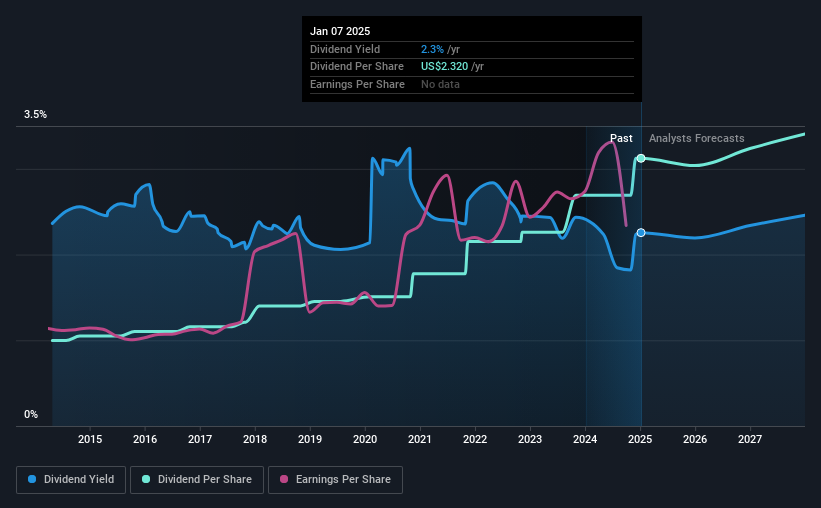The height and width of the screenshot is (508, 821).
Task: Click the 2023 x-axis label
Action: click(530, 439)
